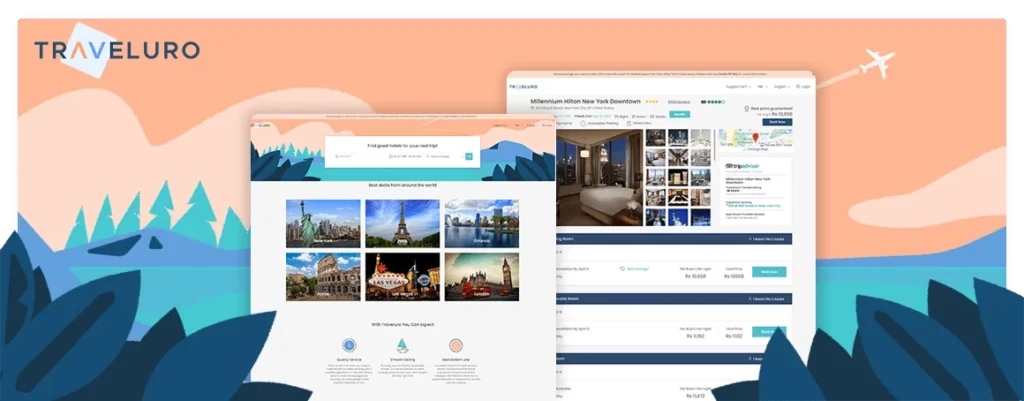Click the Book Now button for the Rs 10,658 room
This screenshot has width=1024, height=401.
click(769, 272)
